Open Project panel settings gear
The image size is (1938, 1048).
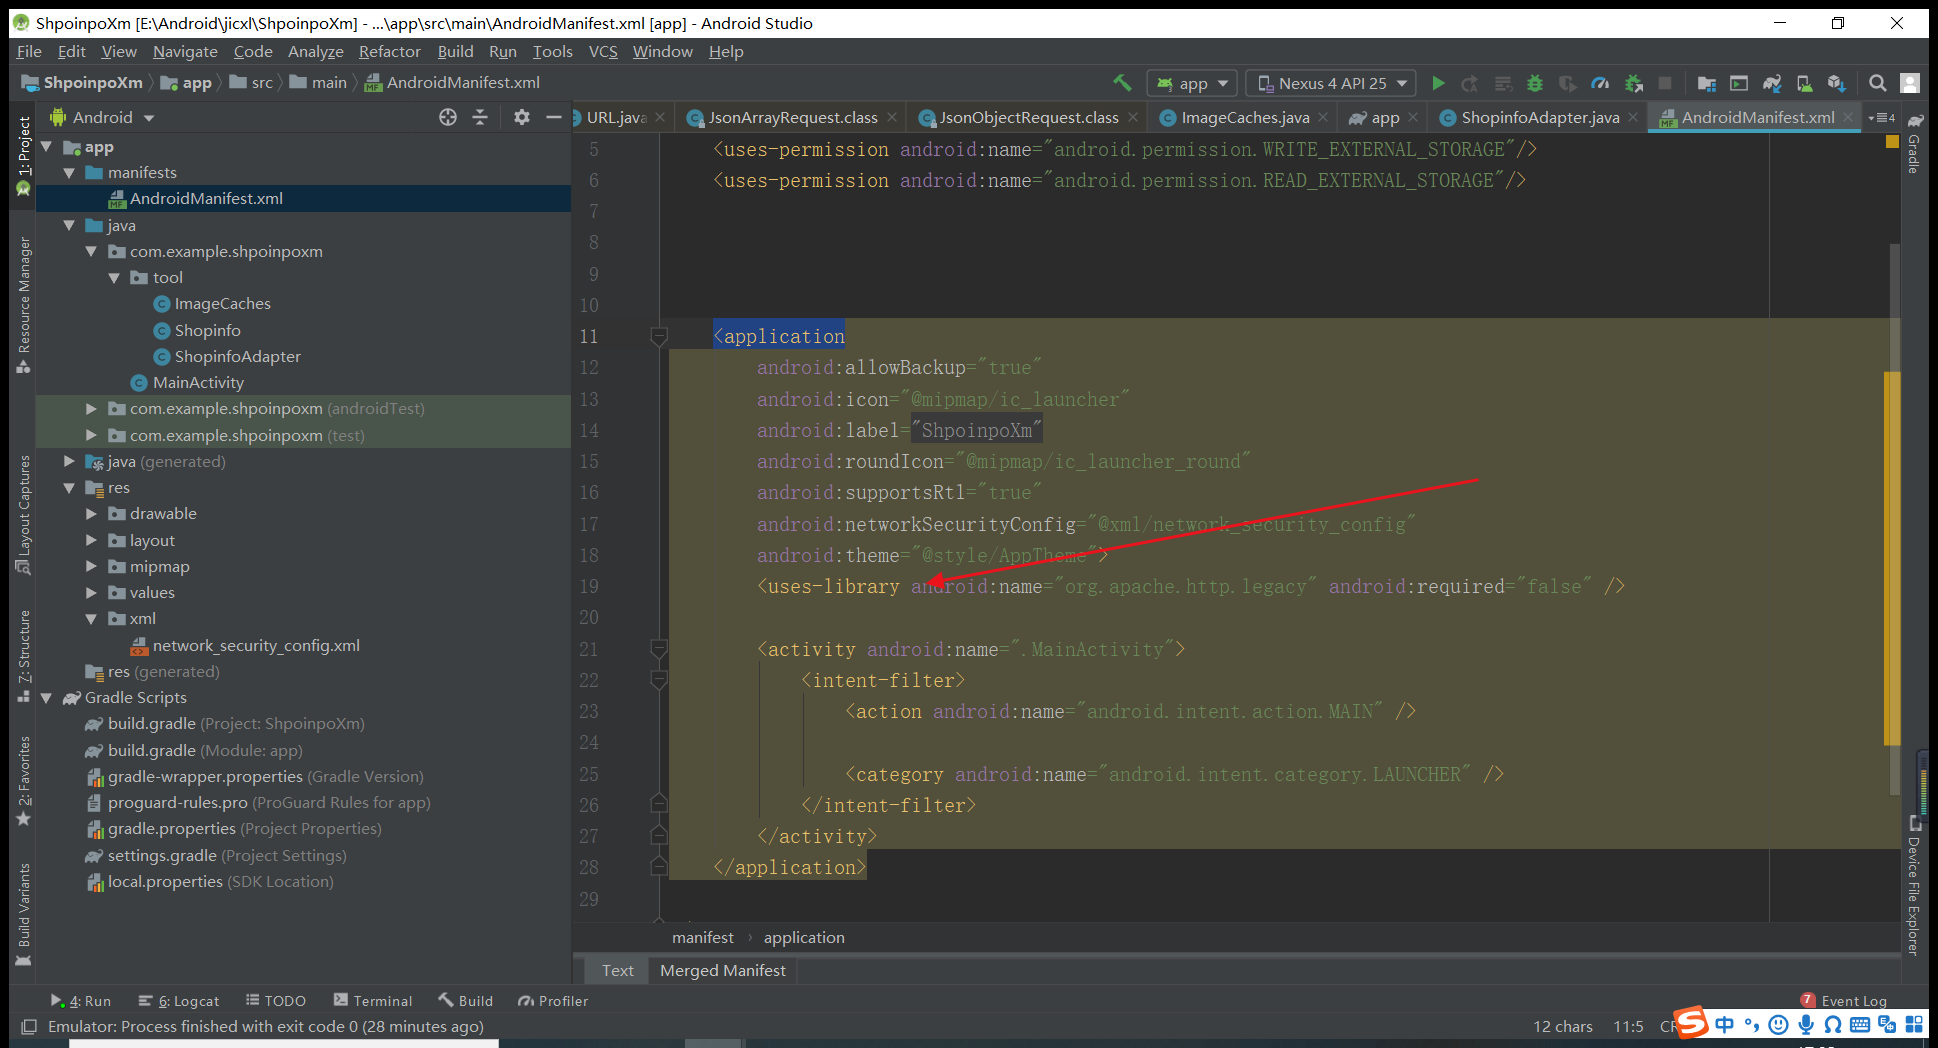click(522, 117)
